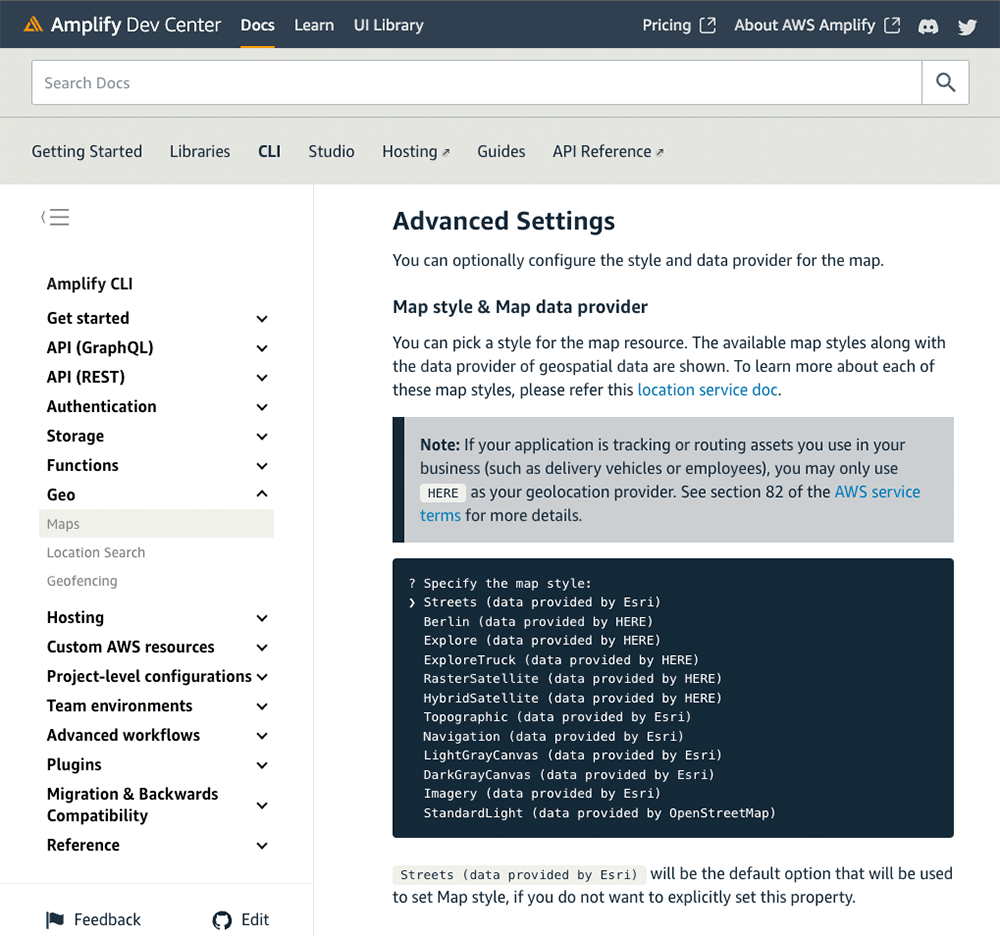This screenshot has width=1000, height=936.
Task: Select Maps in the Geo submenu
Action: [156, 523]
